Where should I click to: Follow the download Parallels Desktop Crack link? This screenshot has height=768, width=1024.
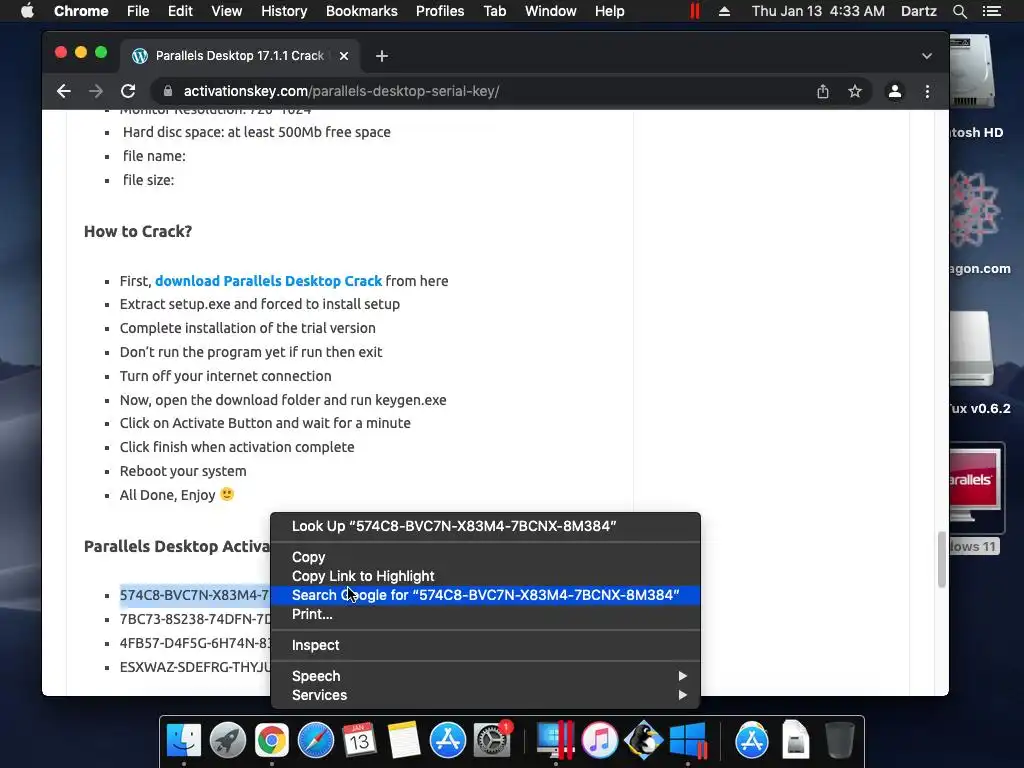coord(268,281)
